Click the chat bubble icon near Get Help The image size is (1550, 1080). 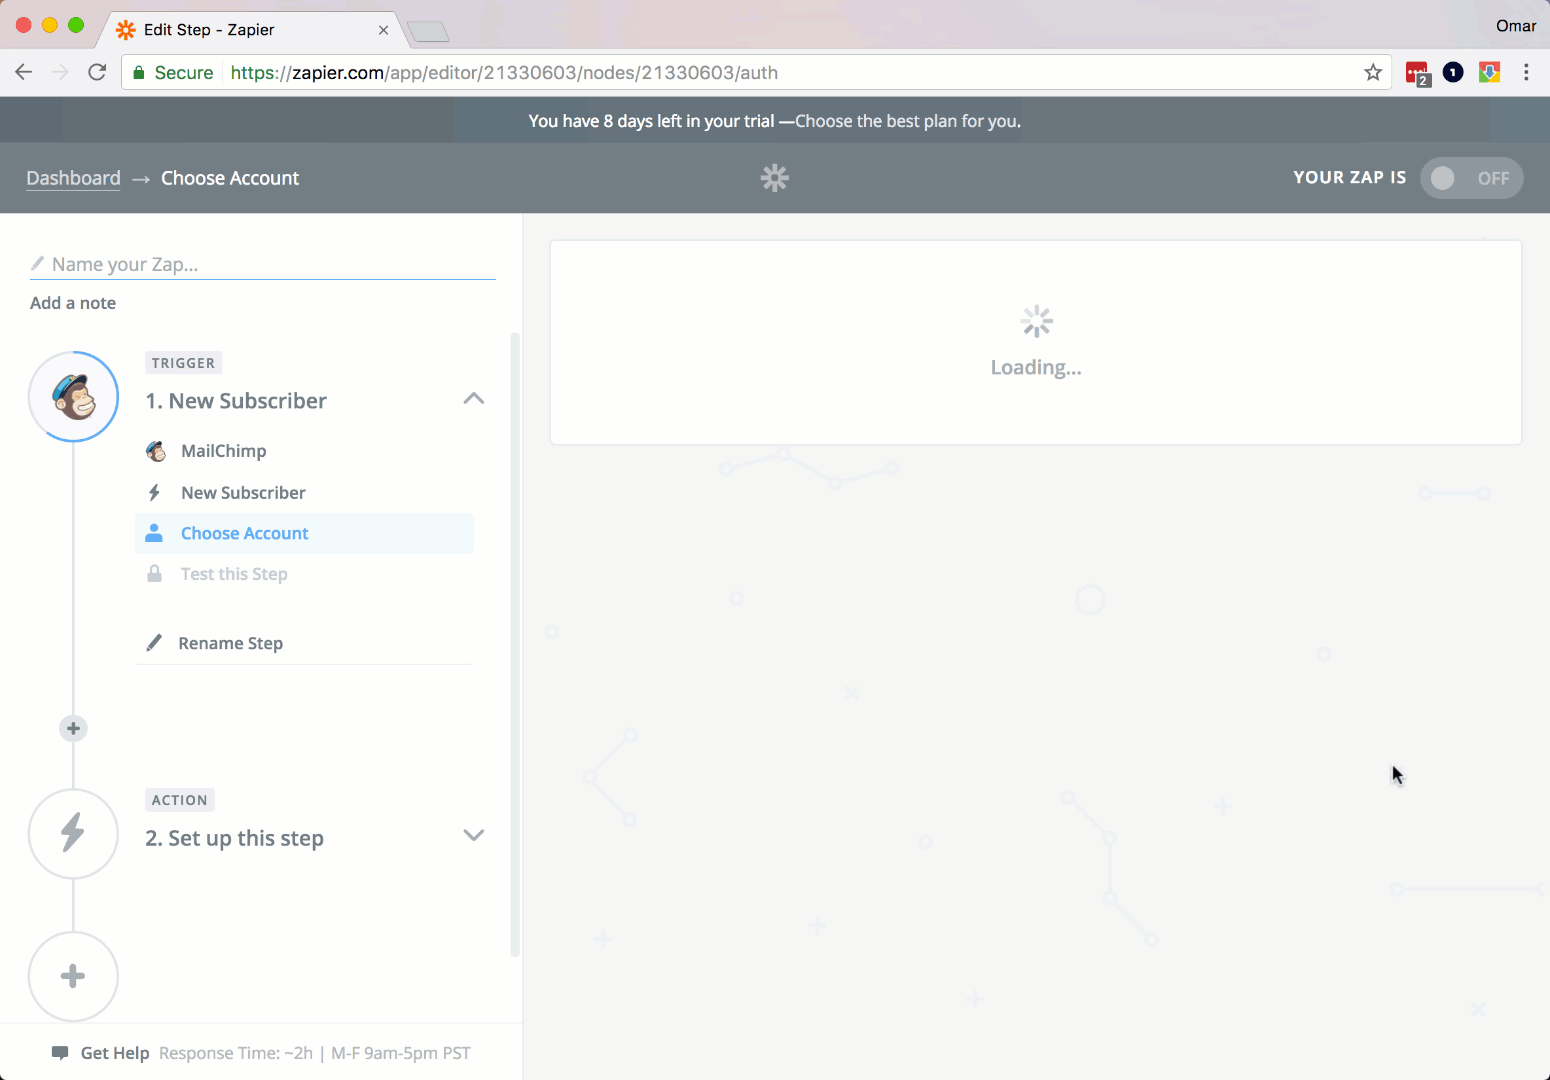pos(60,1053)
